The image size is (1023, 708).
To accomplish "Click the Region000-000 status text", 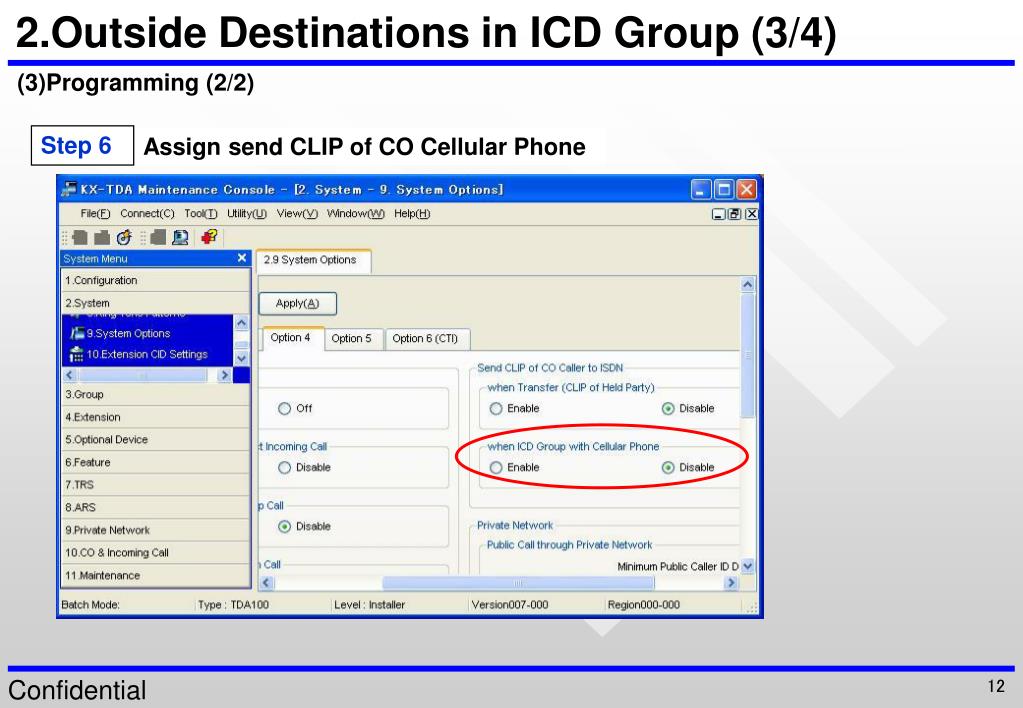I will (643, 605).
